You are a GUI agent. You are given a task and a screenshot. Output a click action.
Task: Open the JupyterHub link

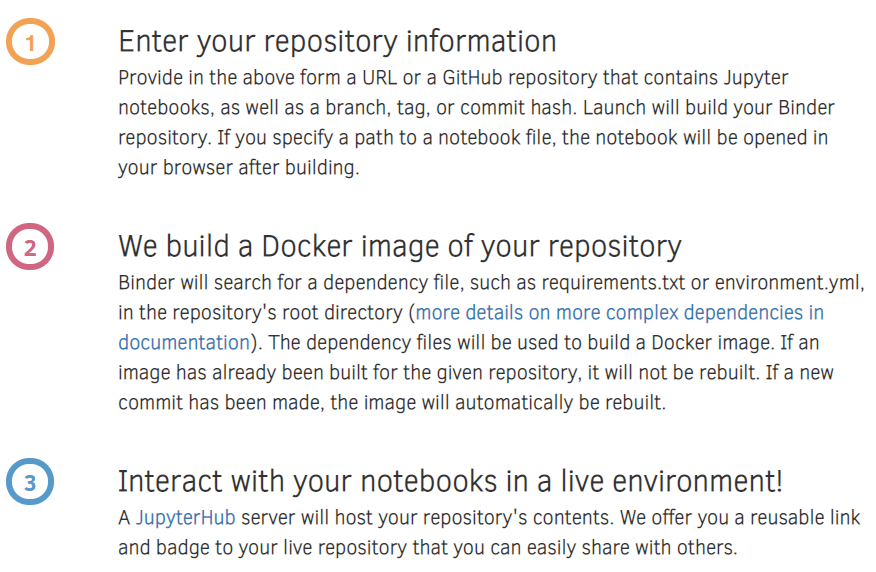tap(185, 518)
